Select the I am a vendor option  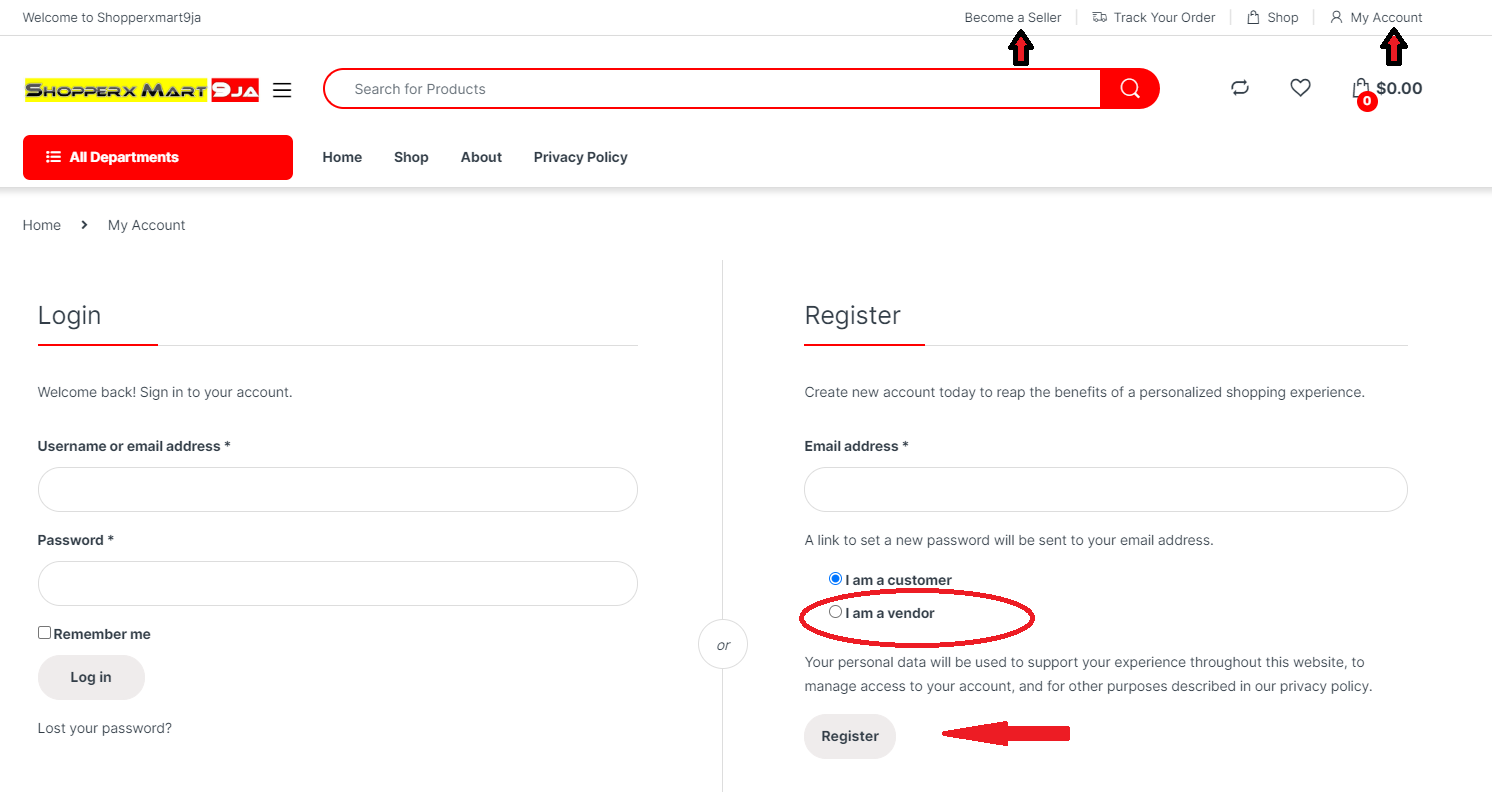[x=836, y=612]
